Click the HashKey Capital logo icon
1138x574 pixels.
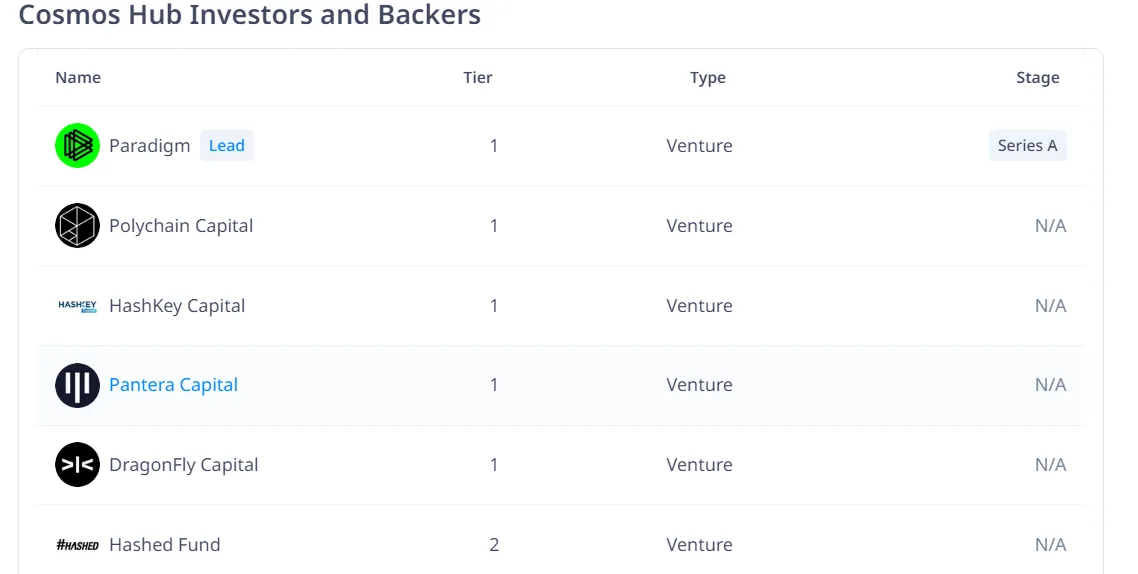click(77, 306)
